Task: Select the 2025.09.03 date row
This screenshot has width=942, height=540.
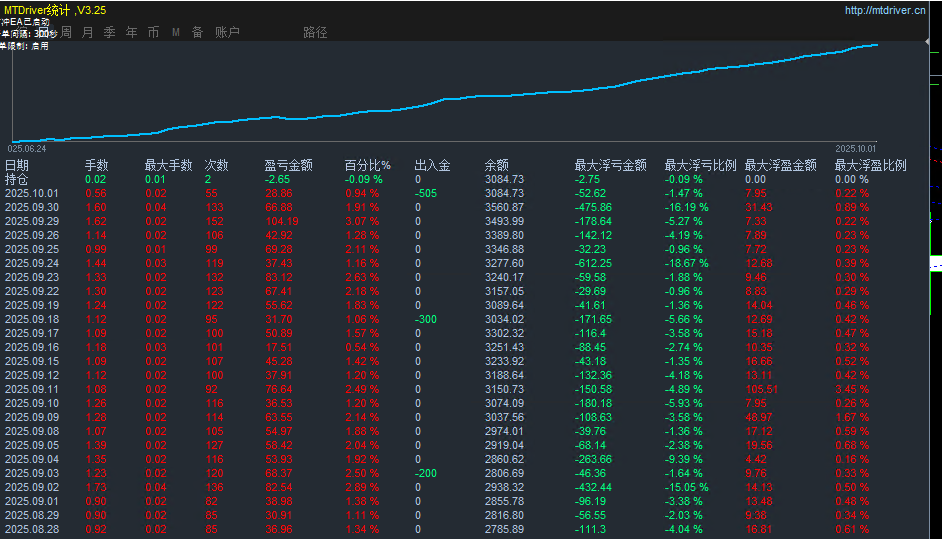Action: pyautogui.click(x=32, y=473)
